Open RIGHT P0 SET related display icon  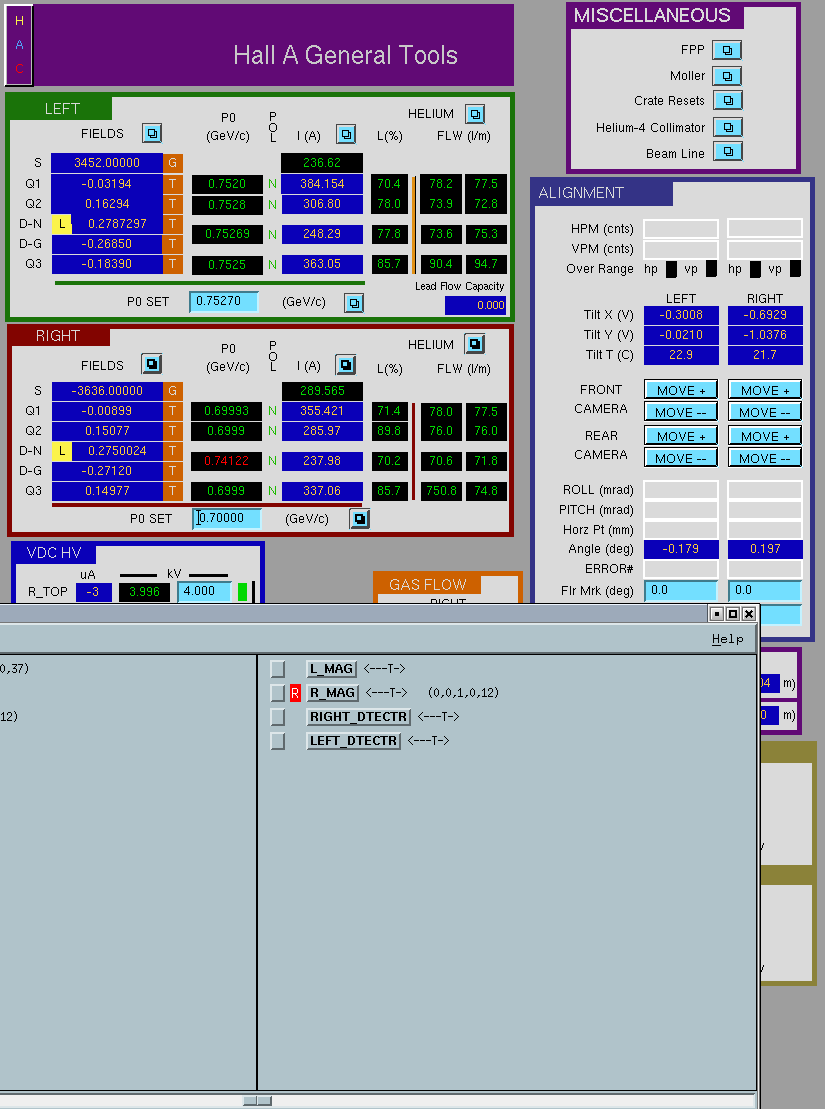click(359, 518)
